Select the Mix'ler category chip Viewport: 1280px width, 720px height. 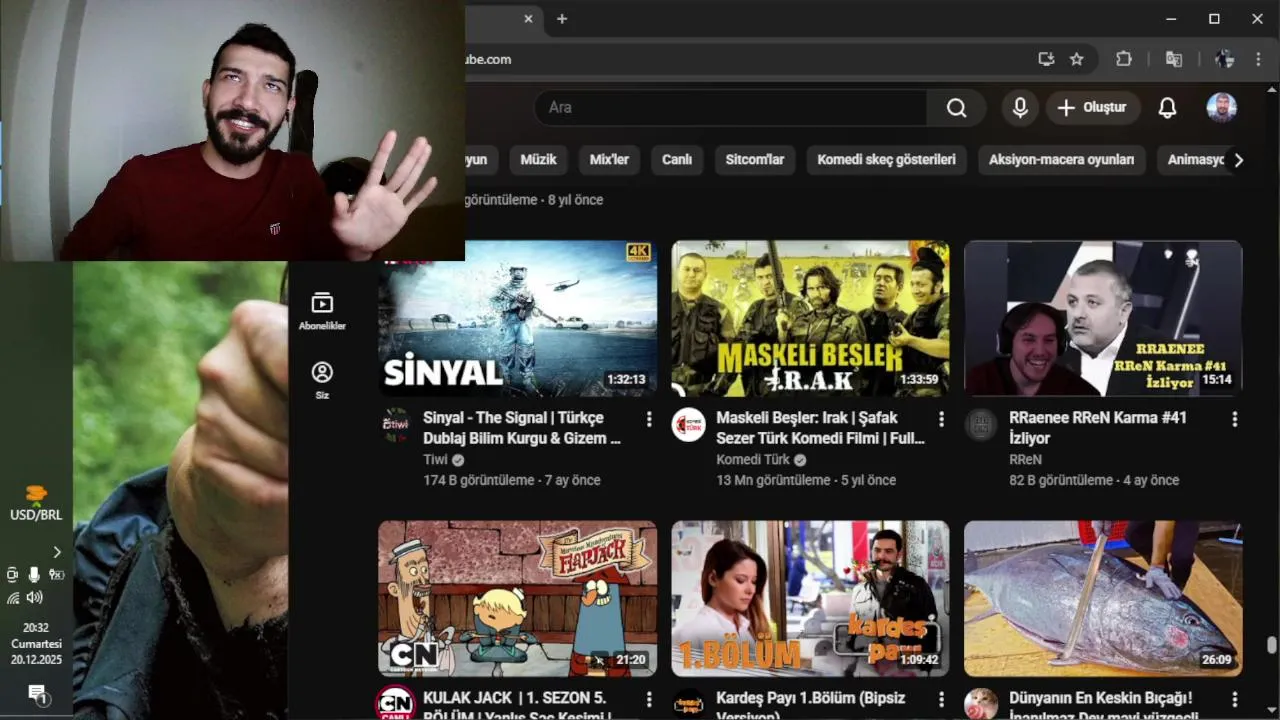point(609,159)
